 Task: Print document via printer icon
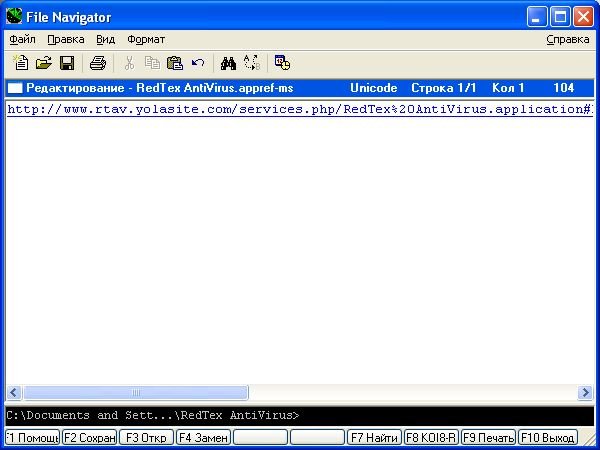(98, 63)
